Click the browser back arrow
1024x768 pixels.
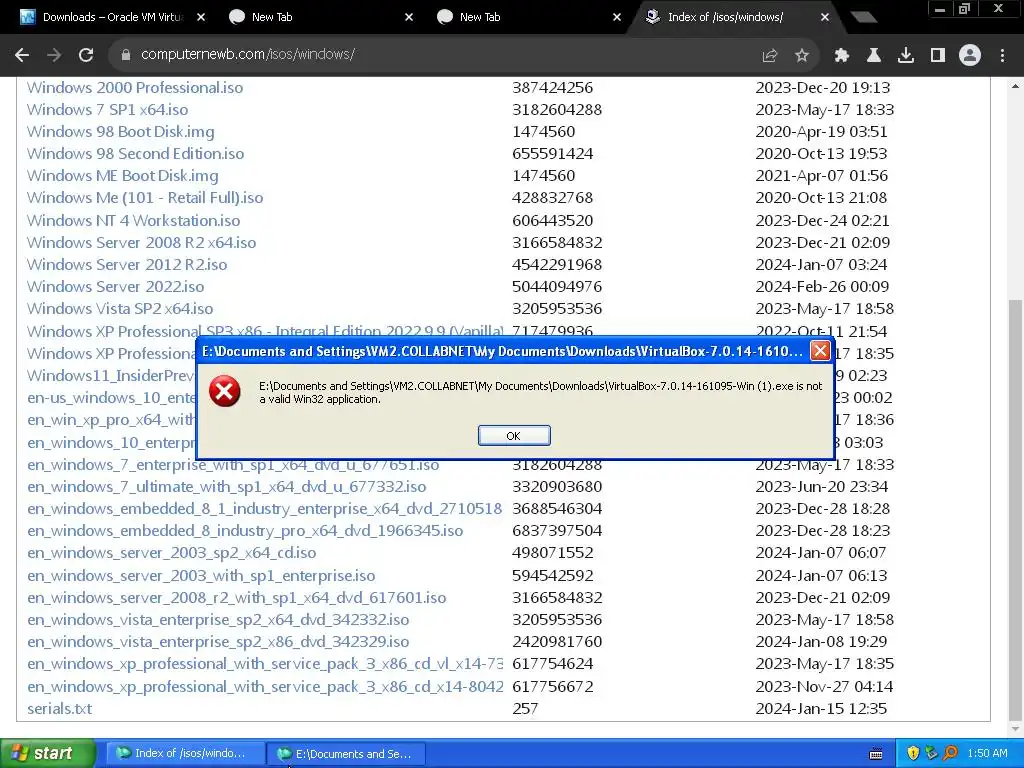22,55
